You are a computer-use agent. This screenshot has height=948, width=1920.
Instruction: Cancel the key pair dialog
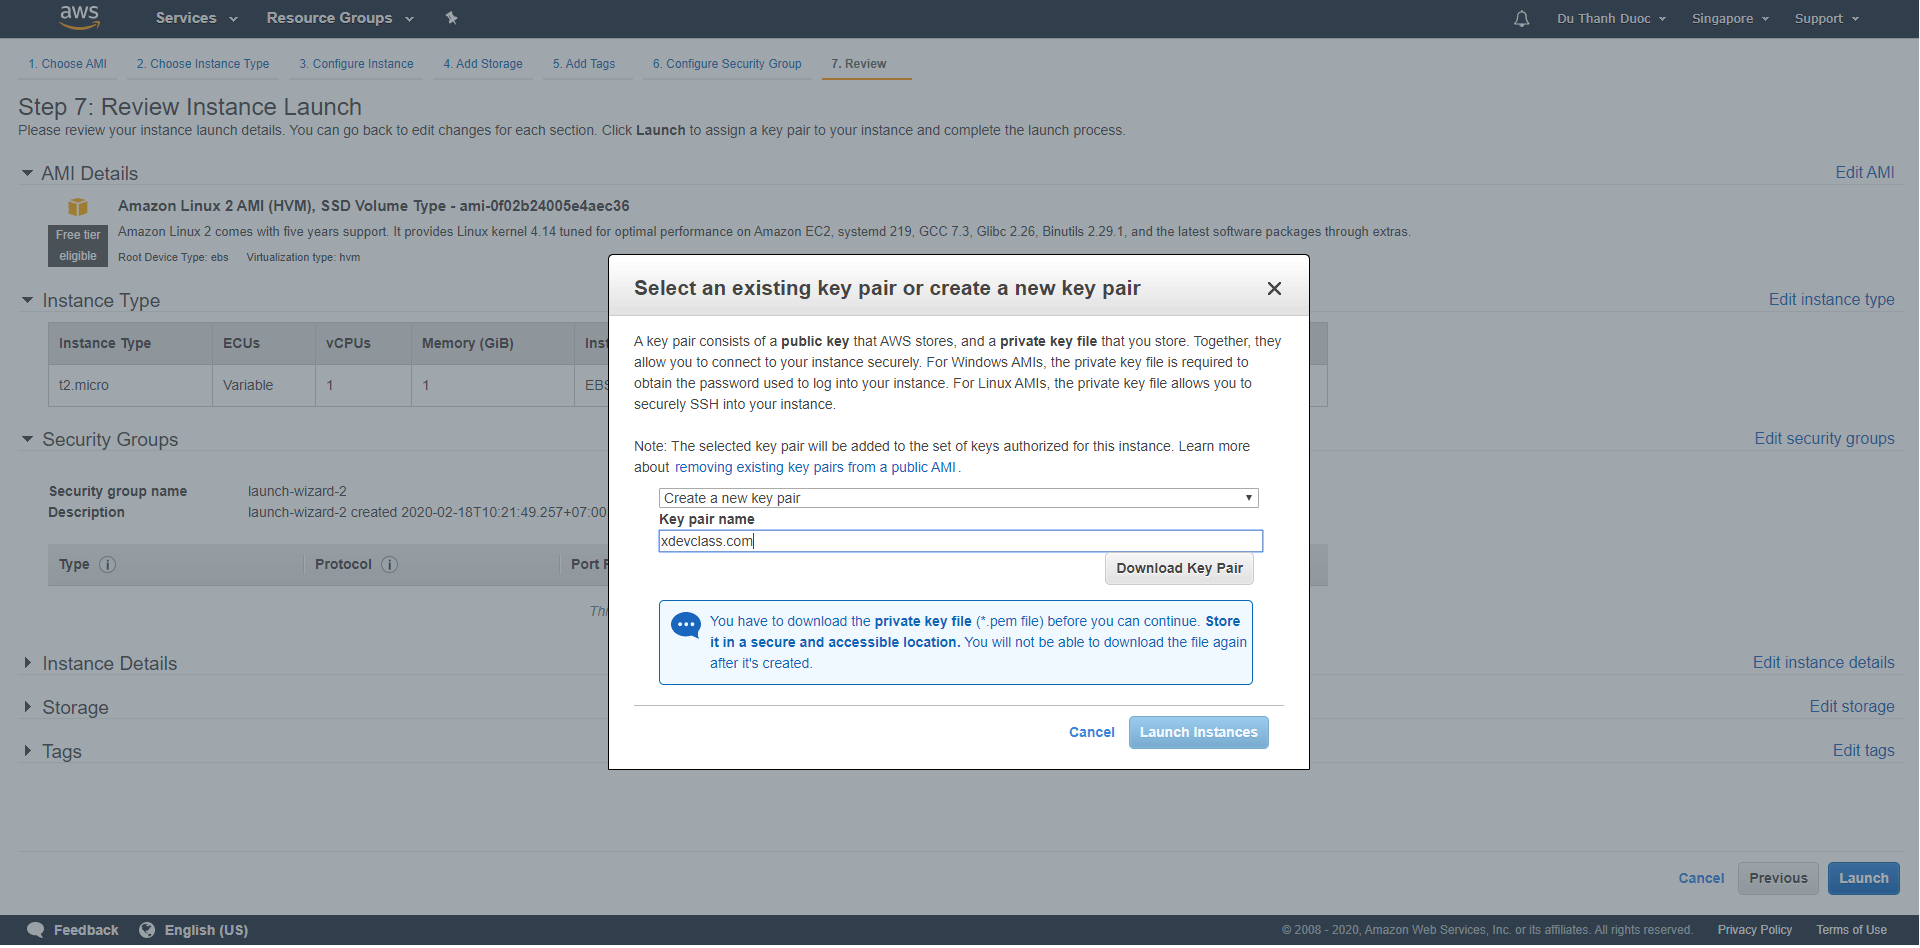click(x=1091, y=733)
